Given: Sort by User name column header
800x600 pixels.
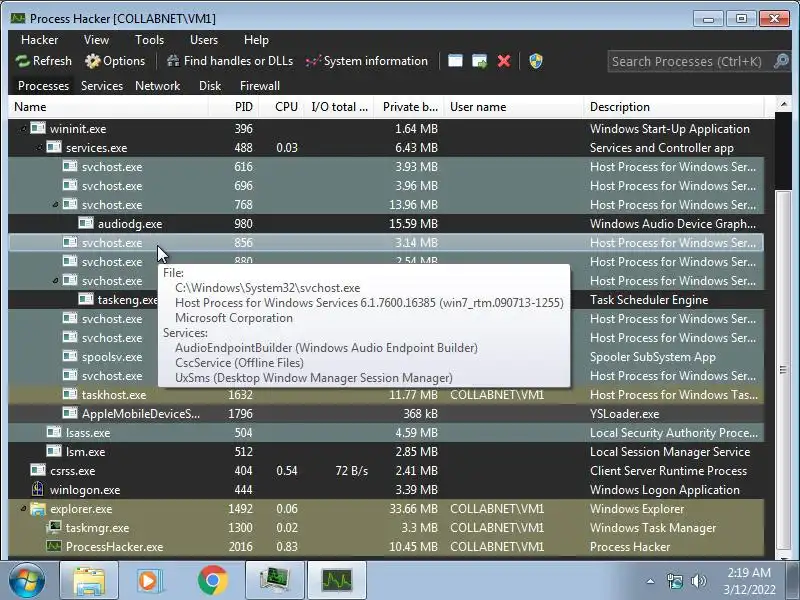Looking at the screenshot, I should (x=514, y=107).
